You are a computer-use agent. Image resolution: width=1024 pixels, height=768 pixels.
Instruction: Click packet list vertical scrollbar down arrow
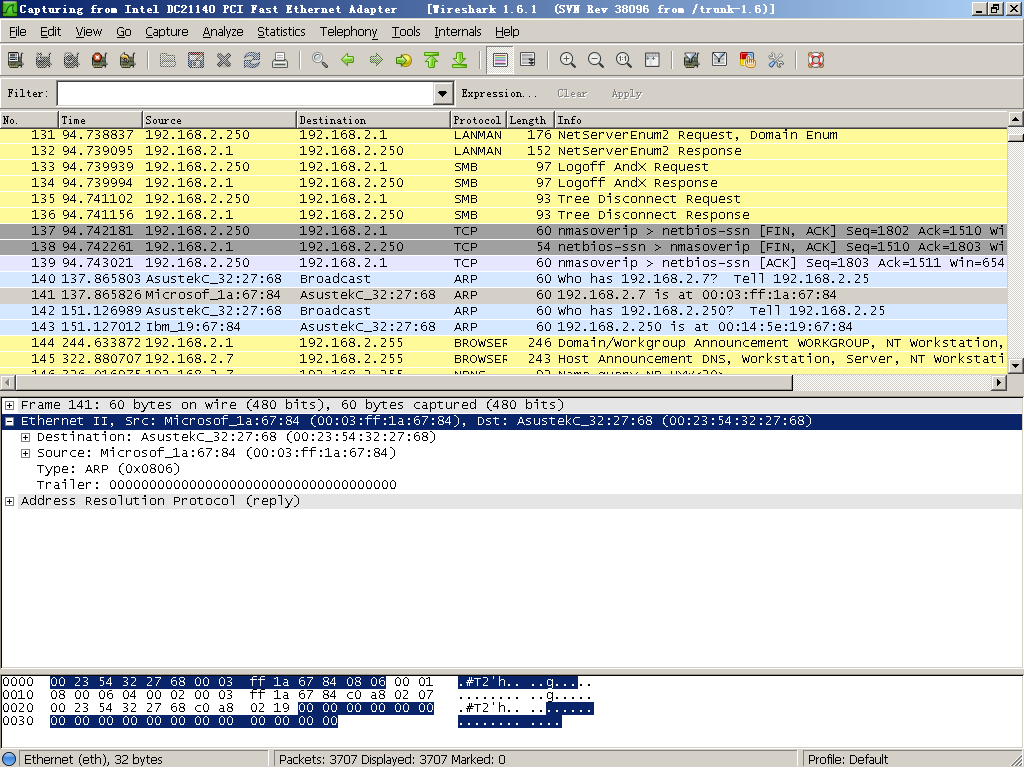pyautogui.click(x=1016, y=366)
